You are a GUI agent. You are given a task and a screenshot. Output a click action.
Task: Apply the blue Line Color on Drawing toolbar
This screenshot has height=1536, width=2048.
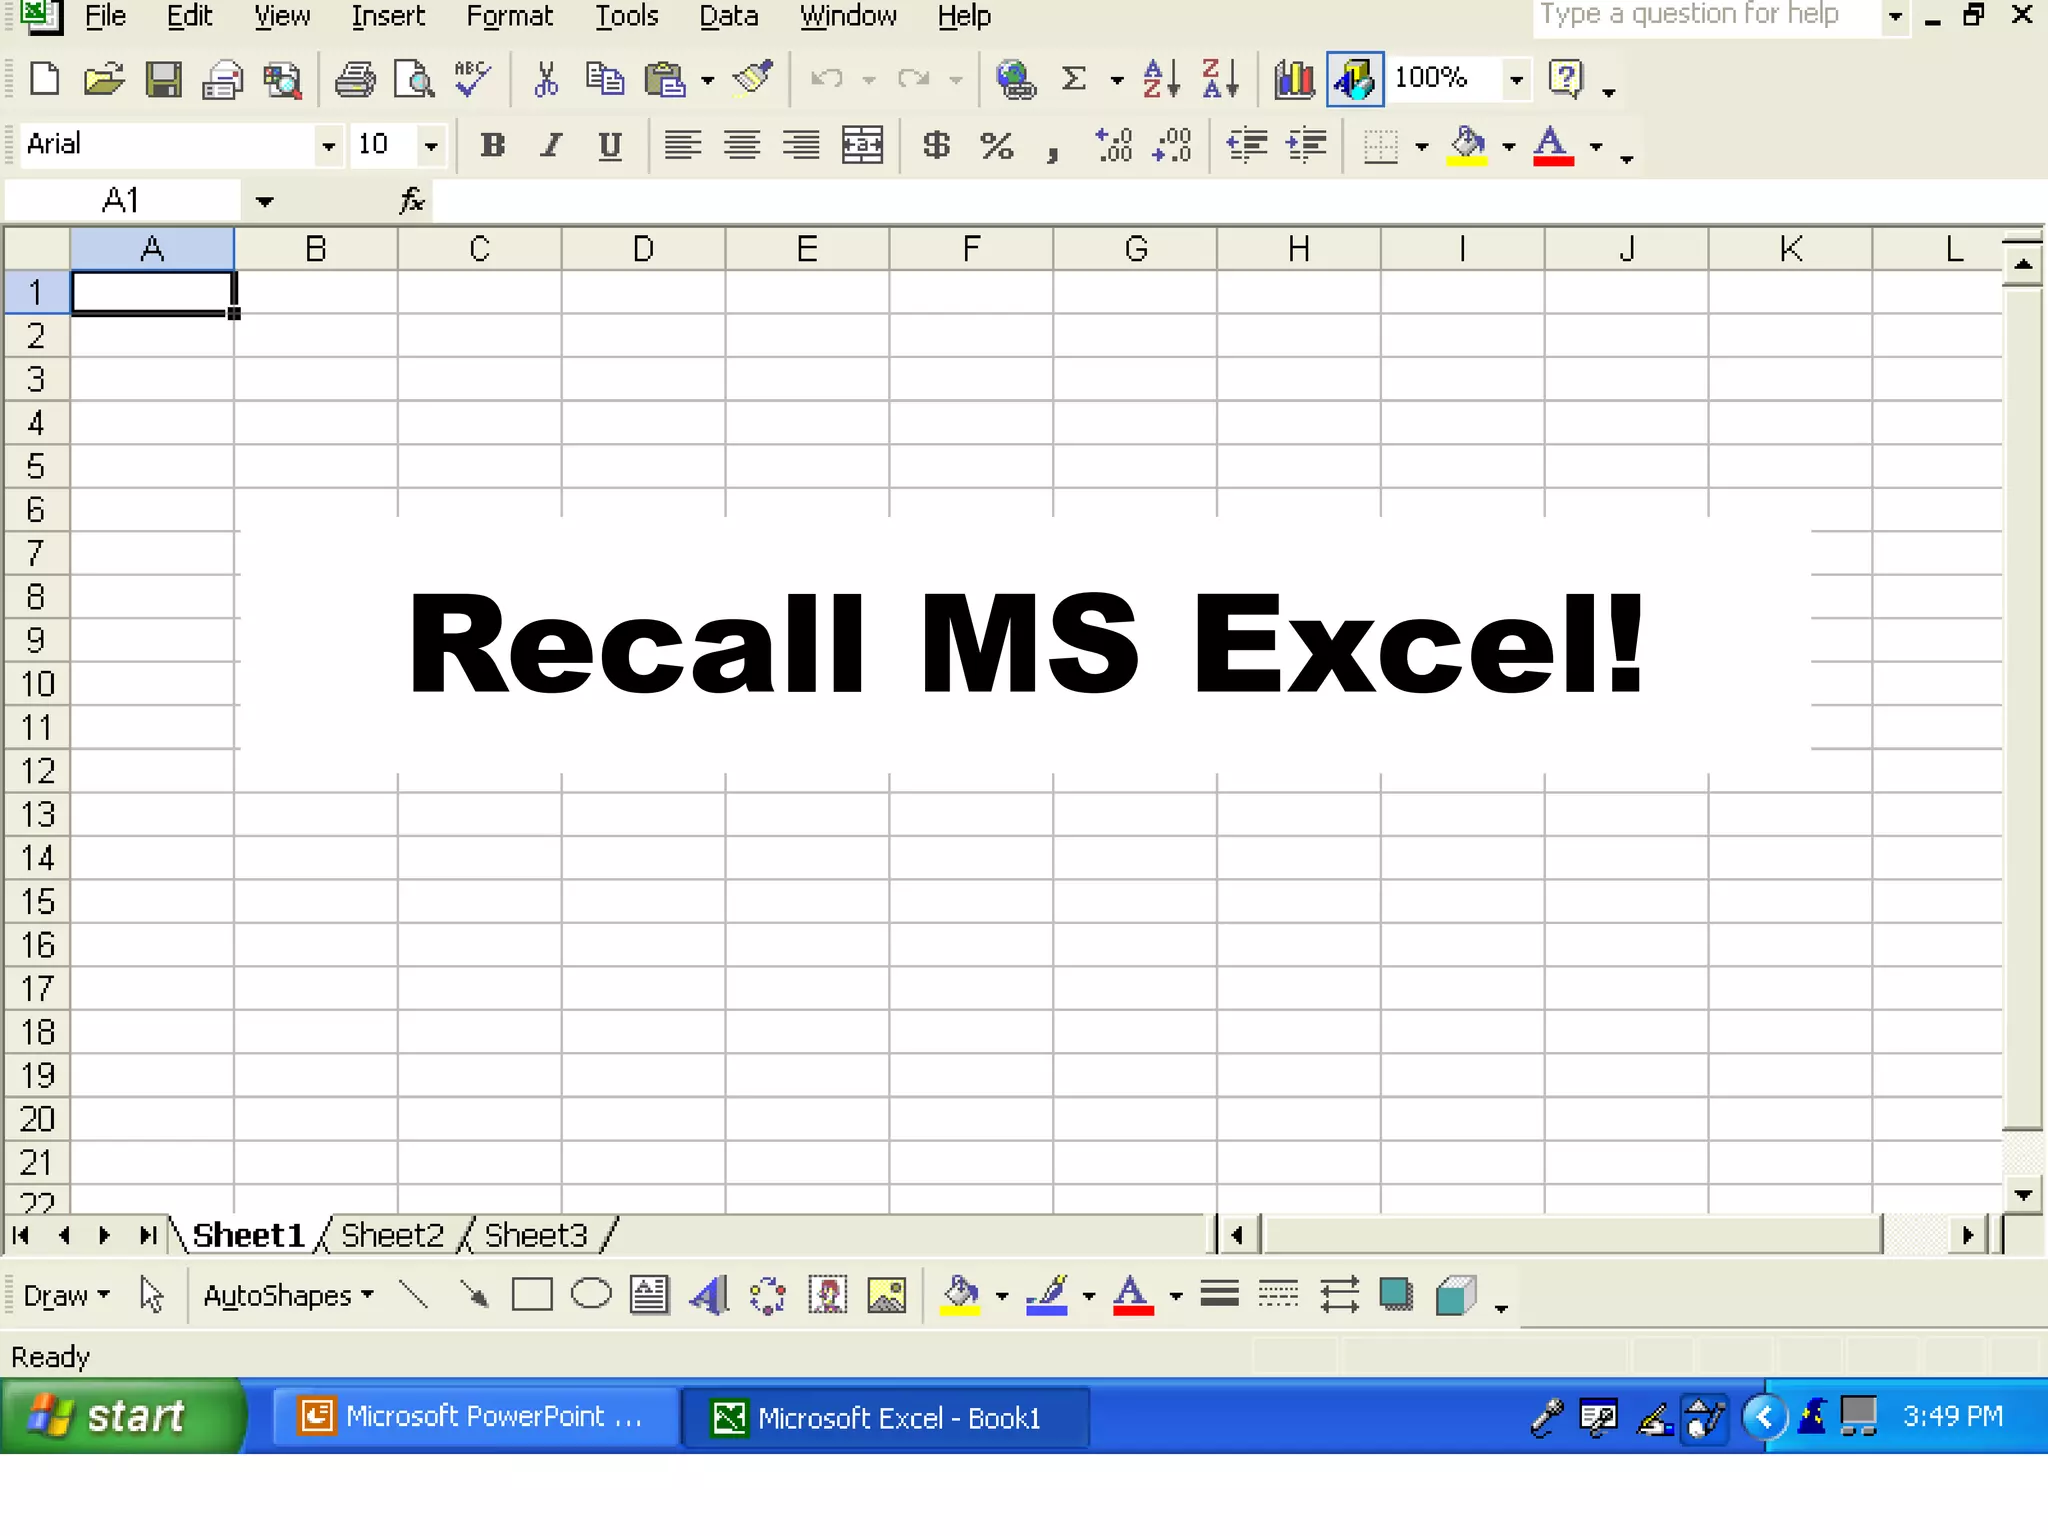[1047, 1296]
